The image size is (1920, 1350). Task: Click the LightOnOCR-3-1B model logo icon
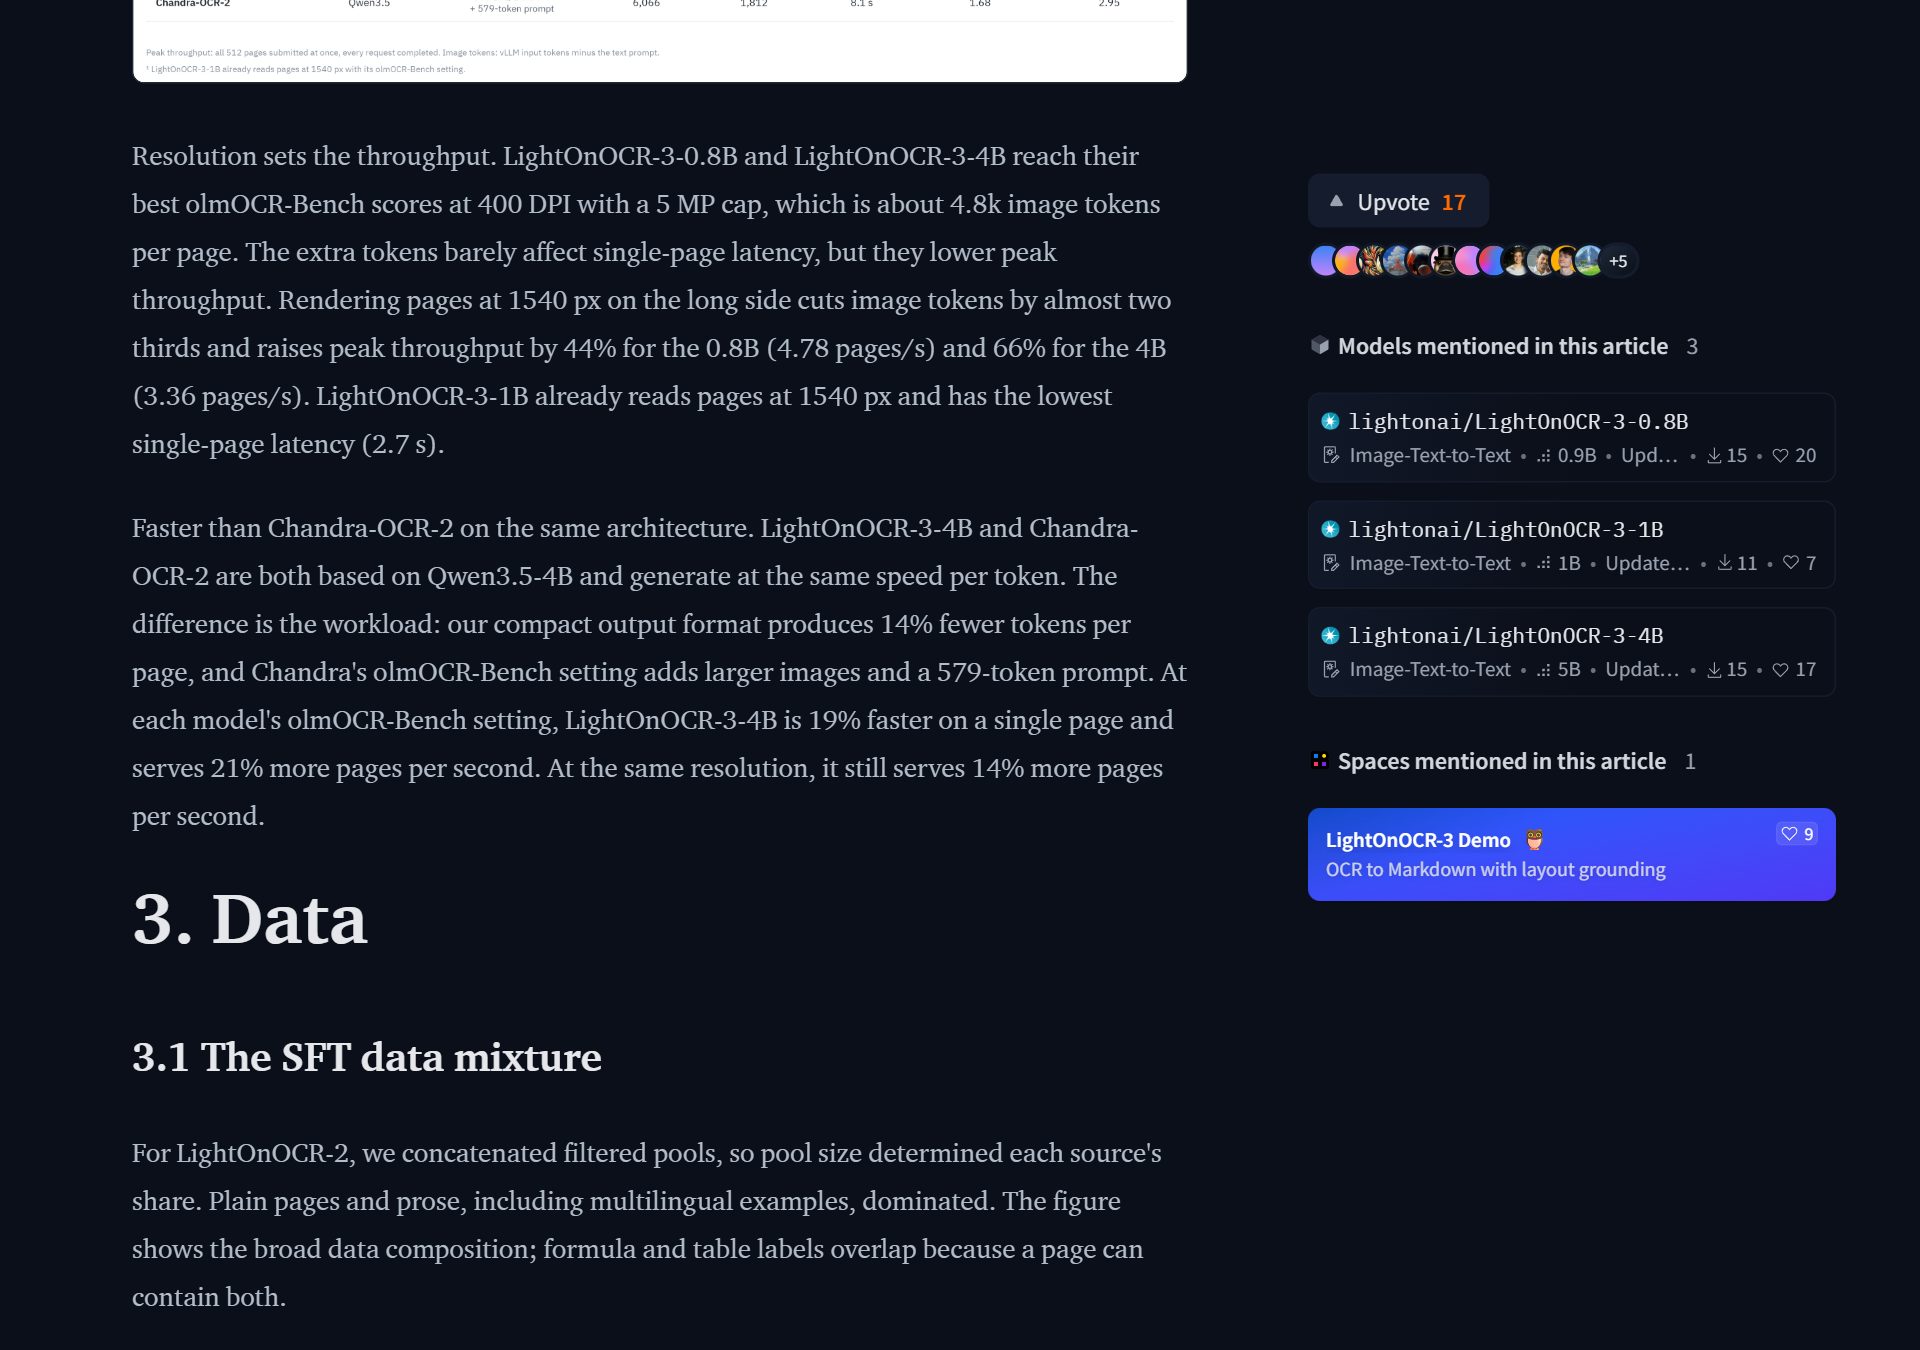point(1329,529)
